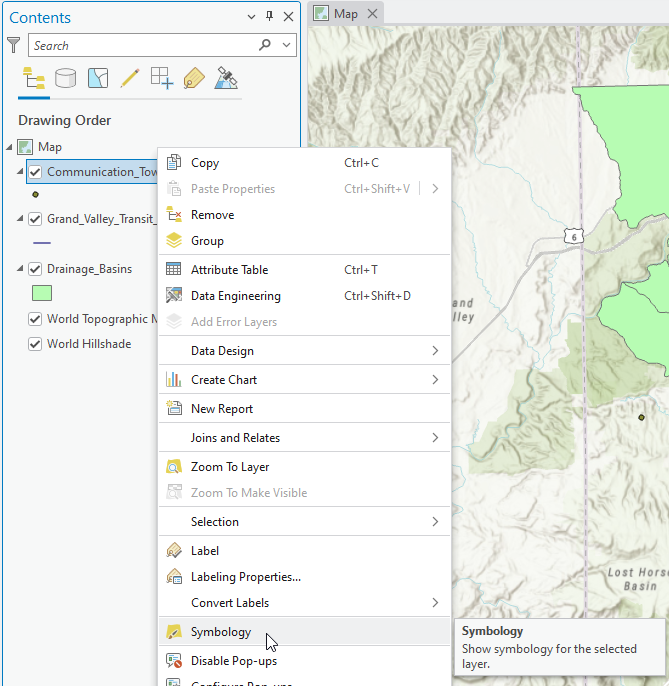Click the List By Editing pencil icon

click(130, 79)
